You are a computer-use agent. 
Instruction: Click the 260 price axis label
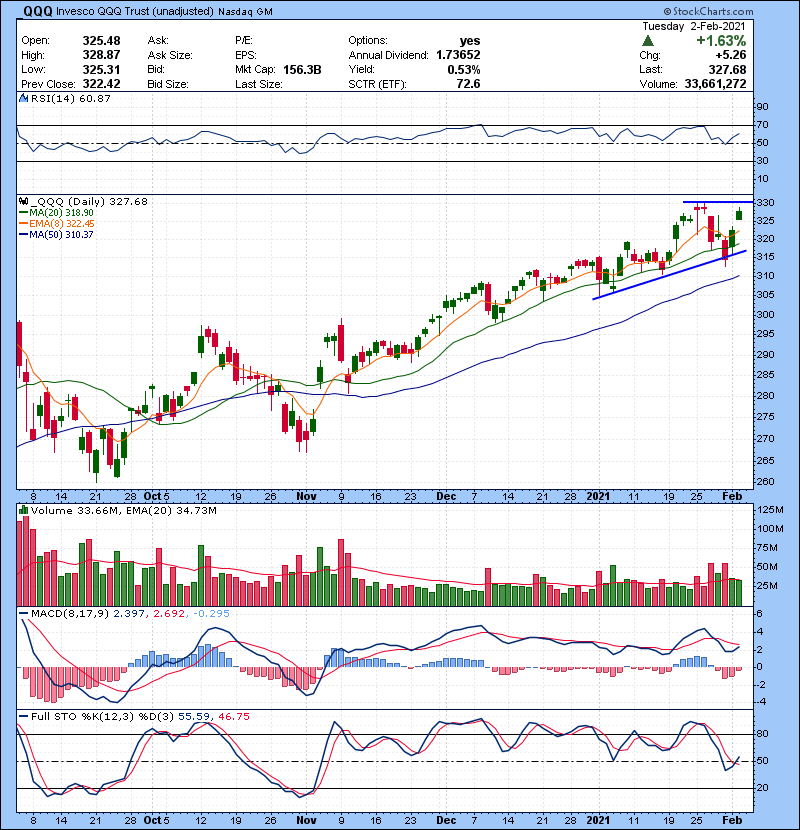pyautogui.click(x=765, y=482)
